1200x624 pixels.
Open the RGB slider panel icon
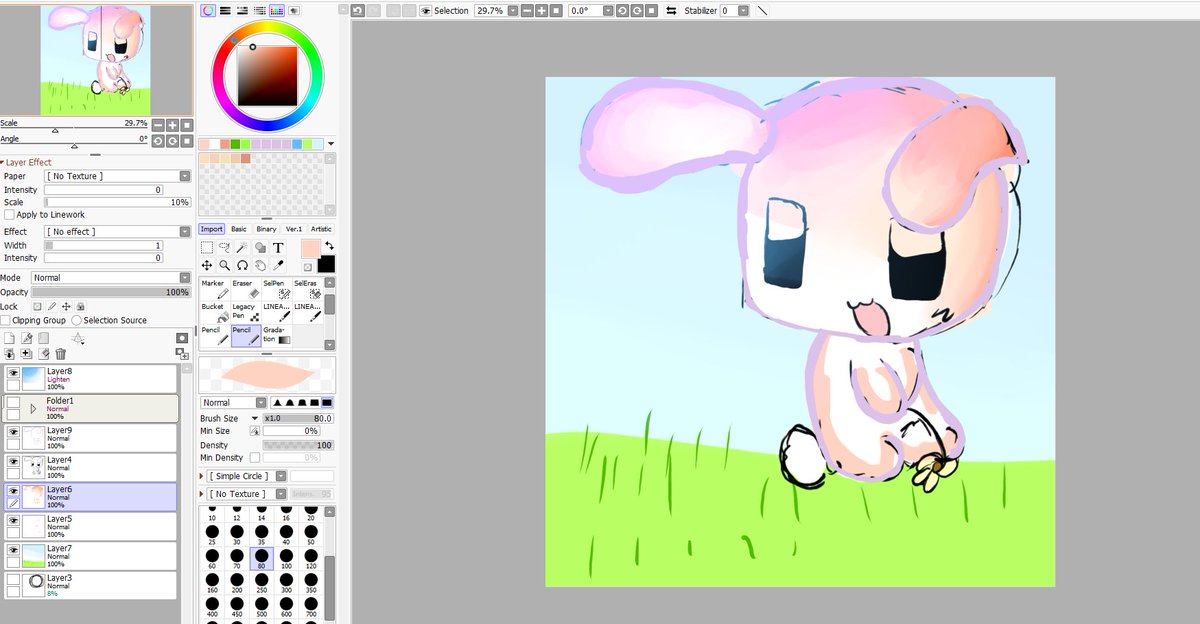click(x=225, y=10)
